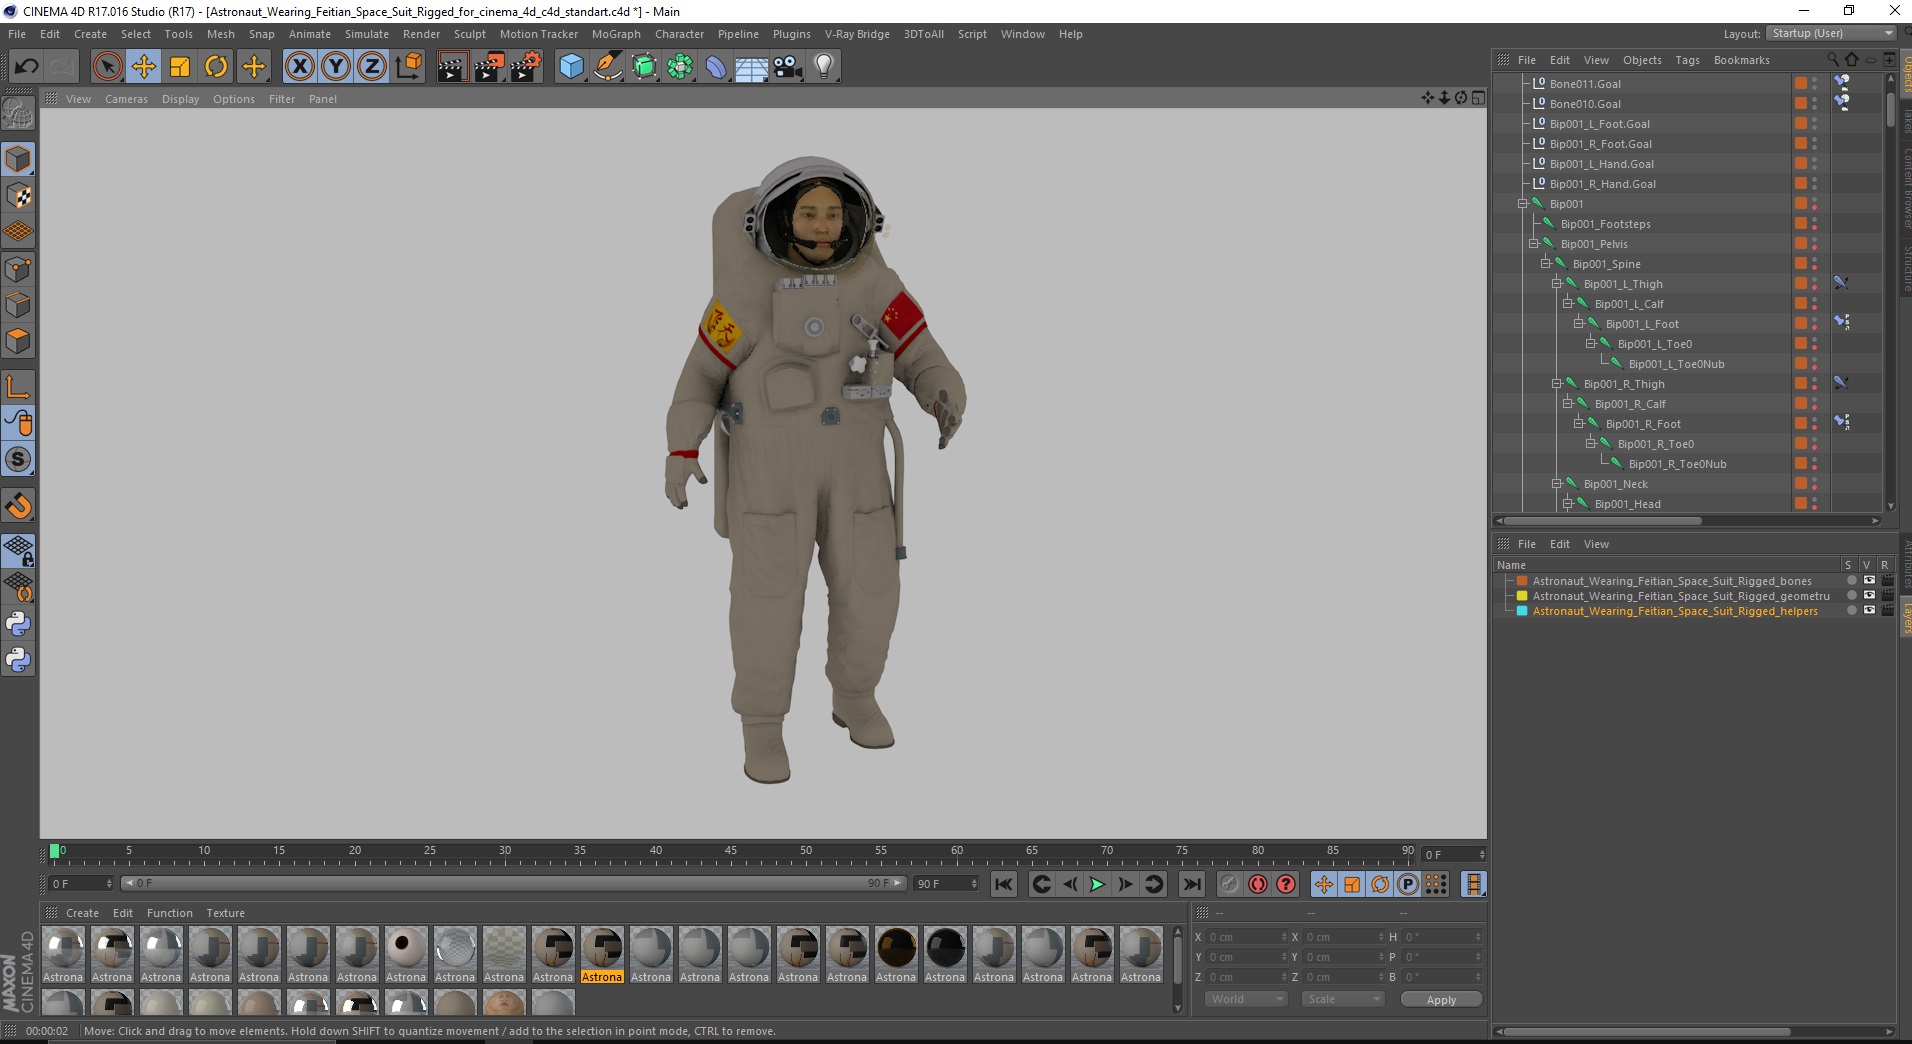Open viewport Cameras menu

coord(126,99)
